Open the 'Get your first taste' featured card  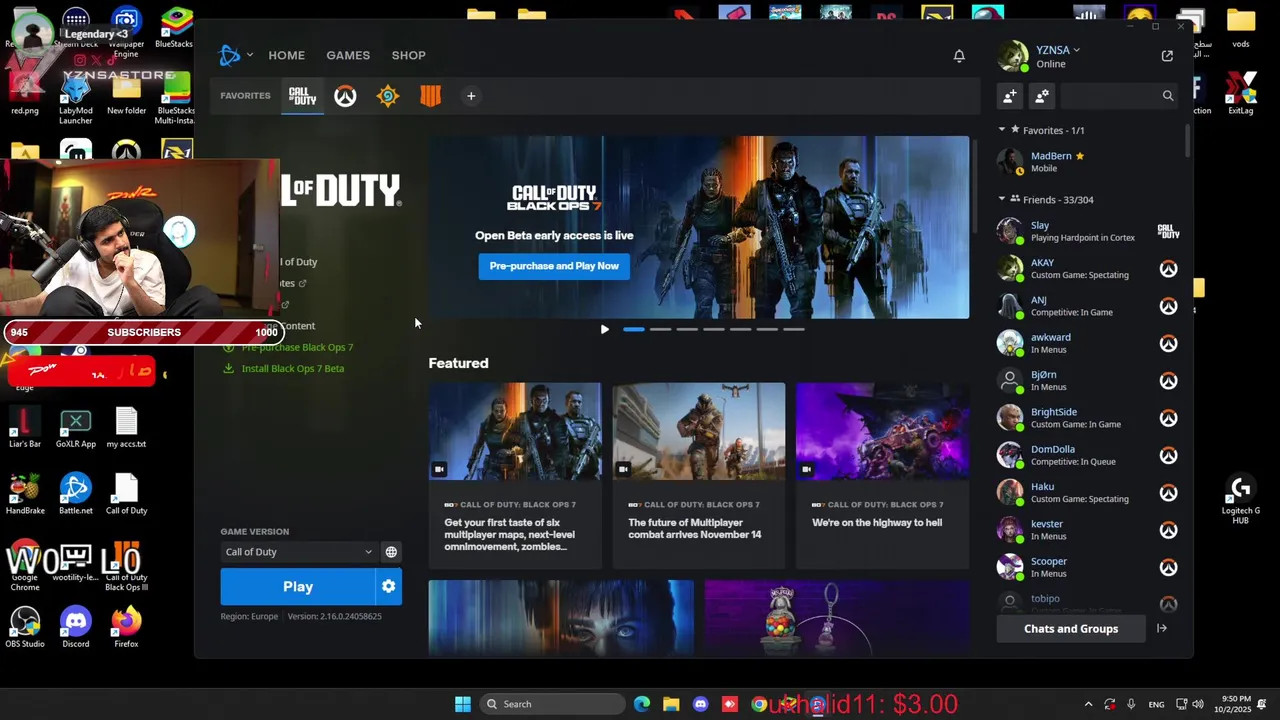pos(515,475)
